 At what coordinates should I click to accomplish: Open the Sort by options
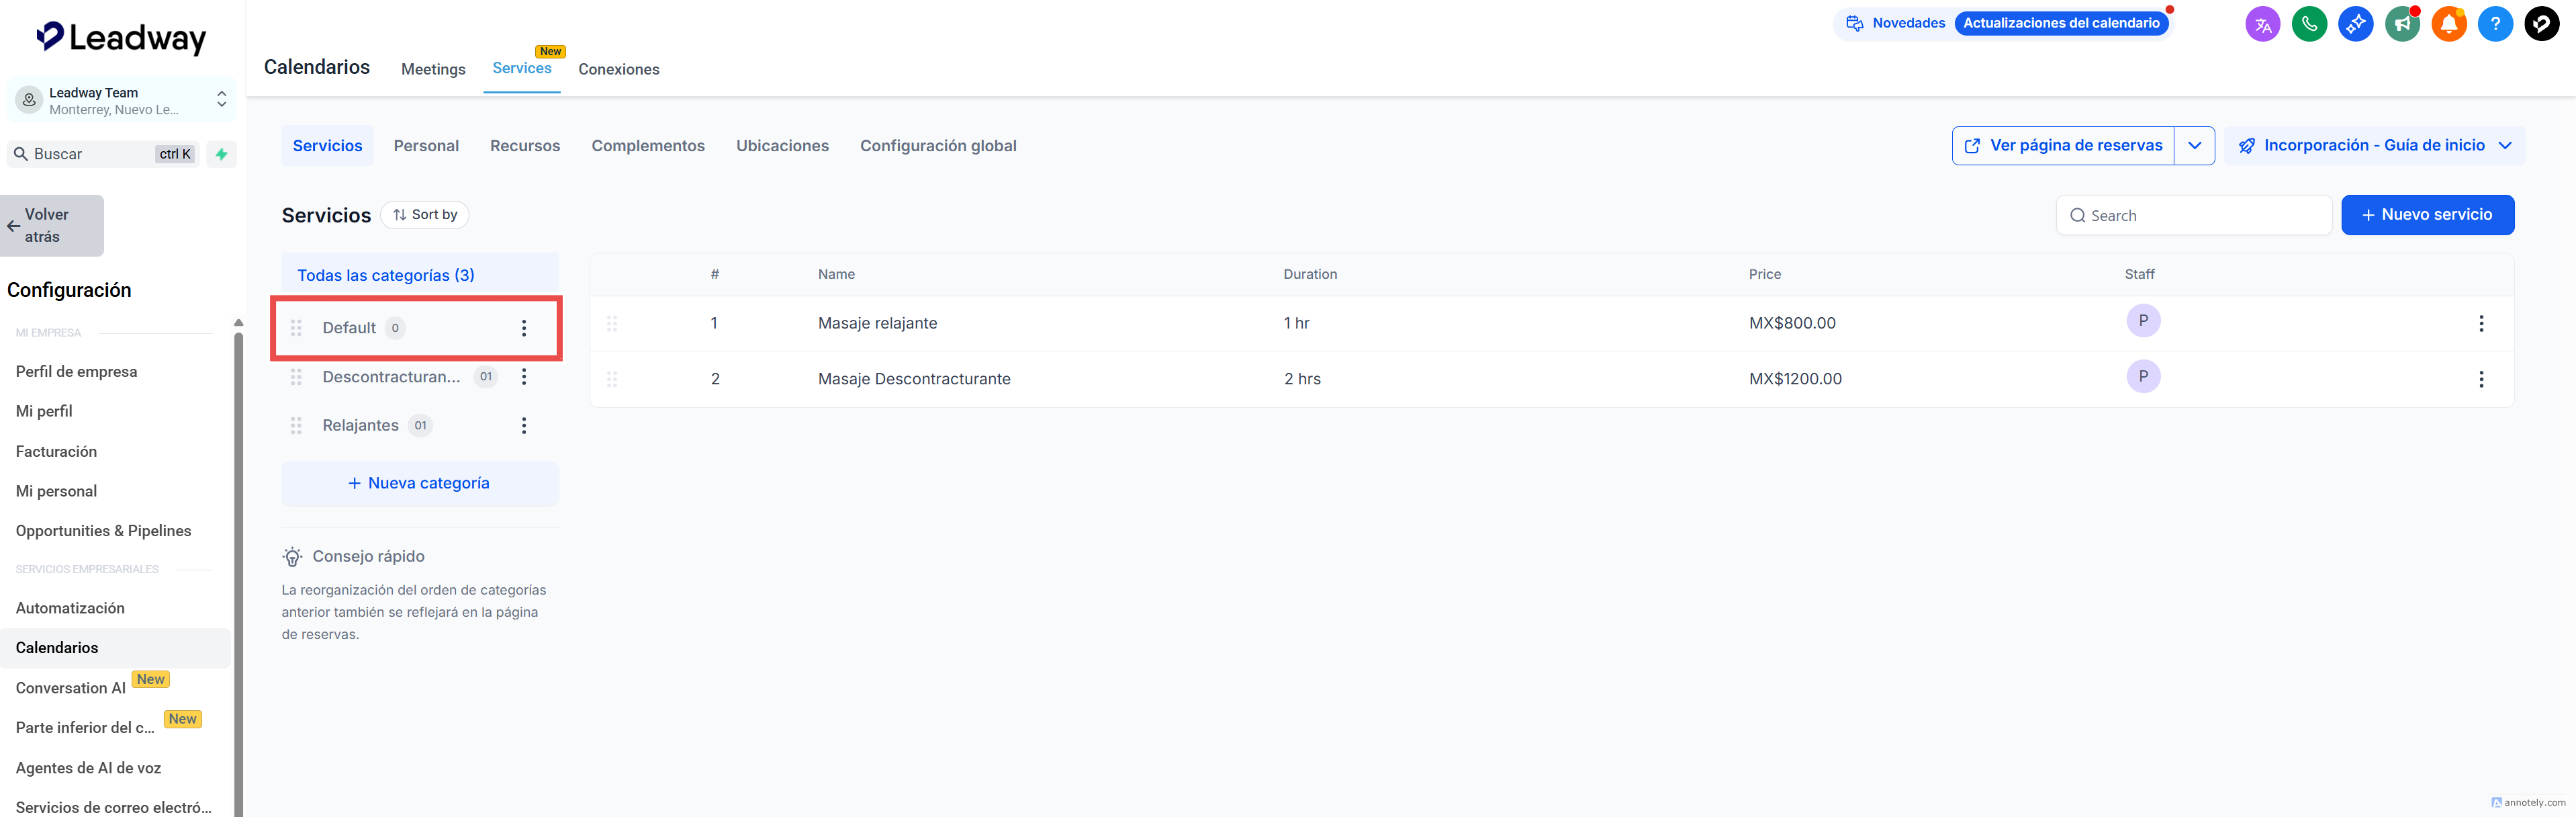pos(425,215)
